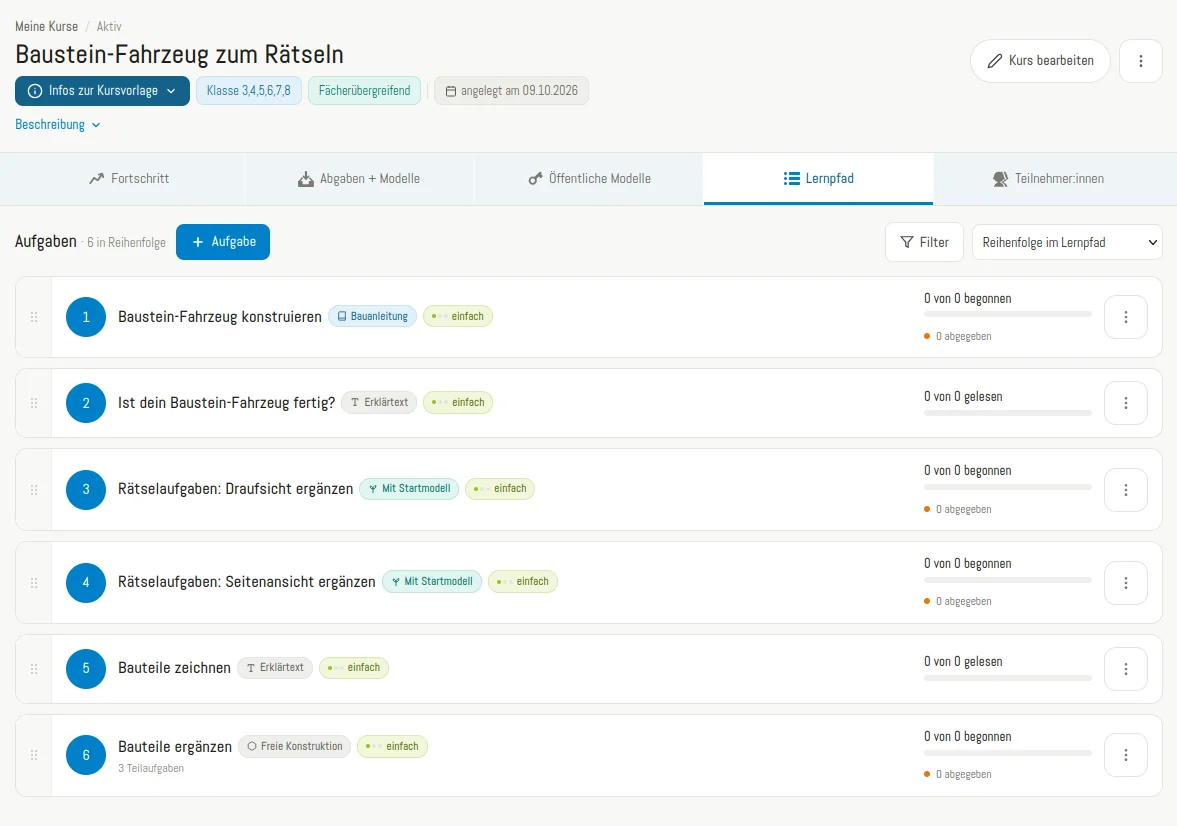Add a new task with Aufgabe button

(x=223, y=242)
